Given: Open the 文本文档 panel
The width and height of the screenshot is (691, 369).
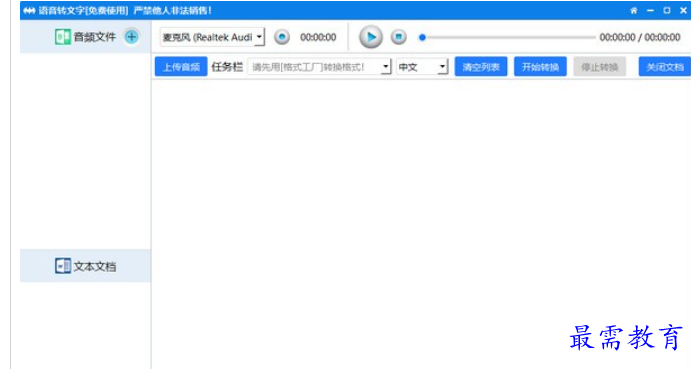Looking at the screenshot, I should tap(85, 266).
